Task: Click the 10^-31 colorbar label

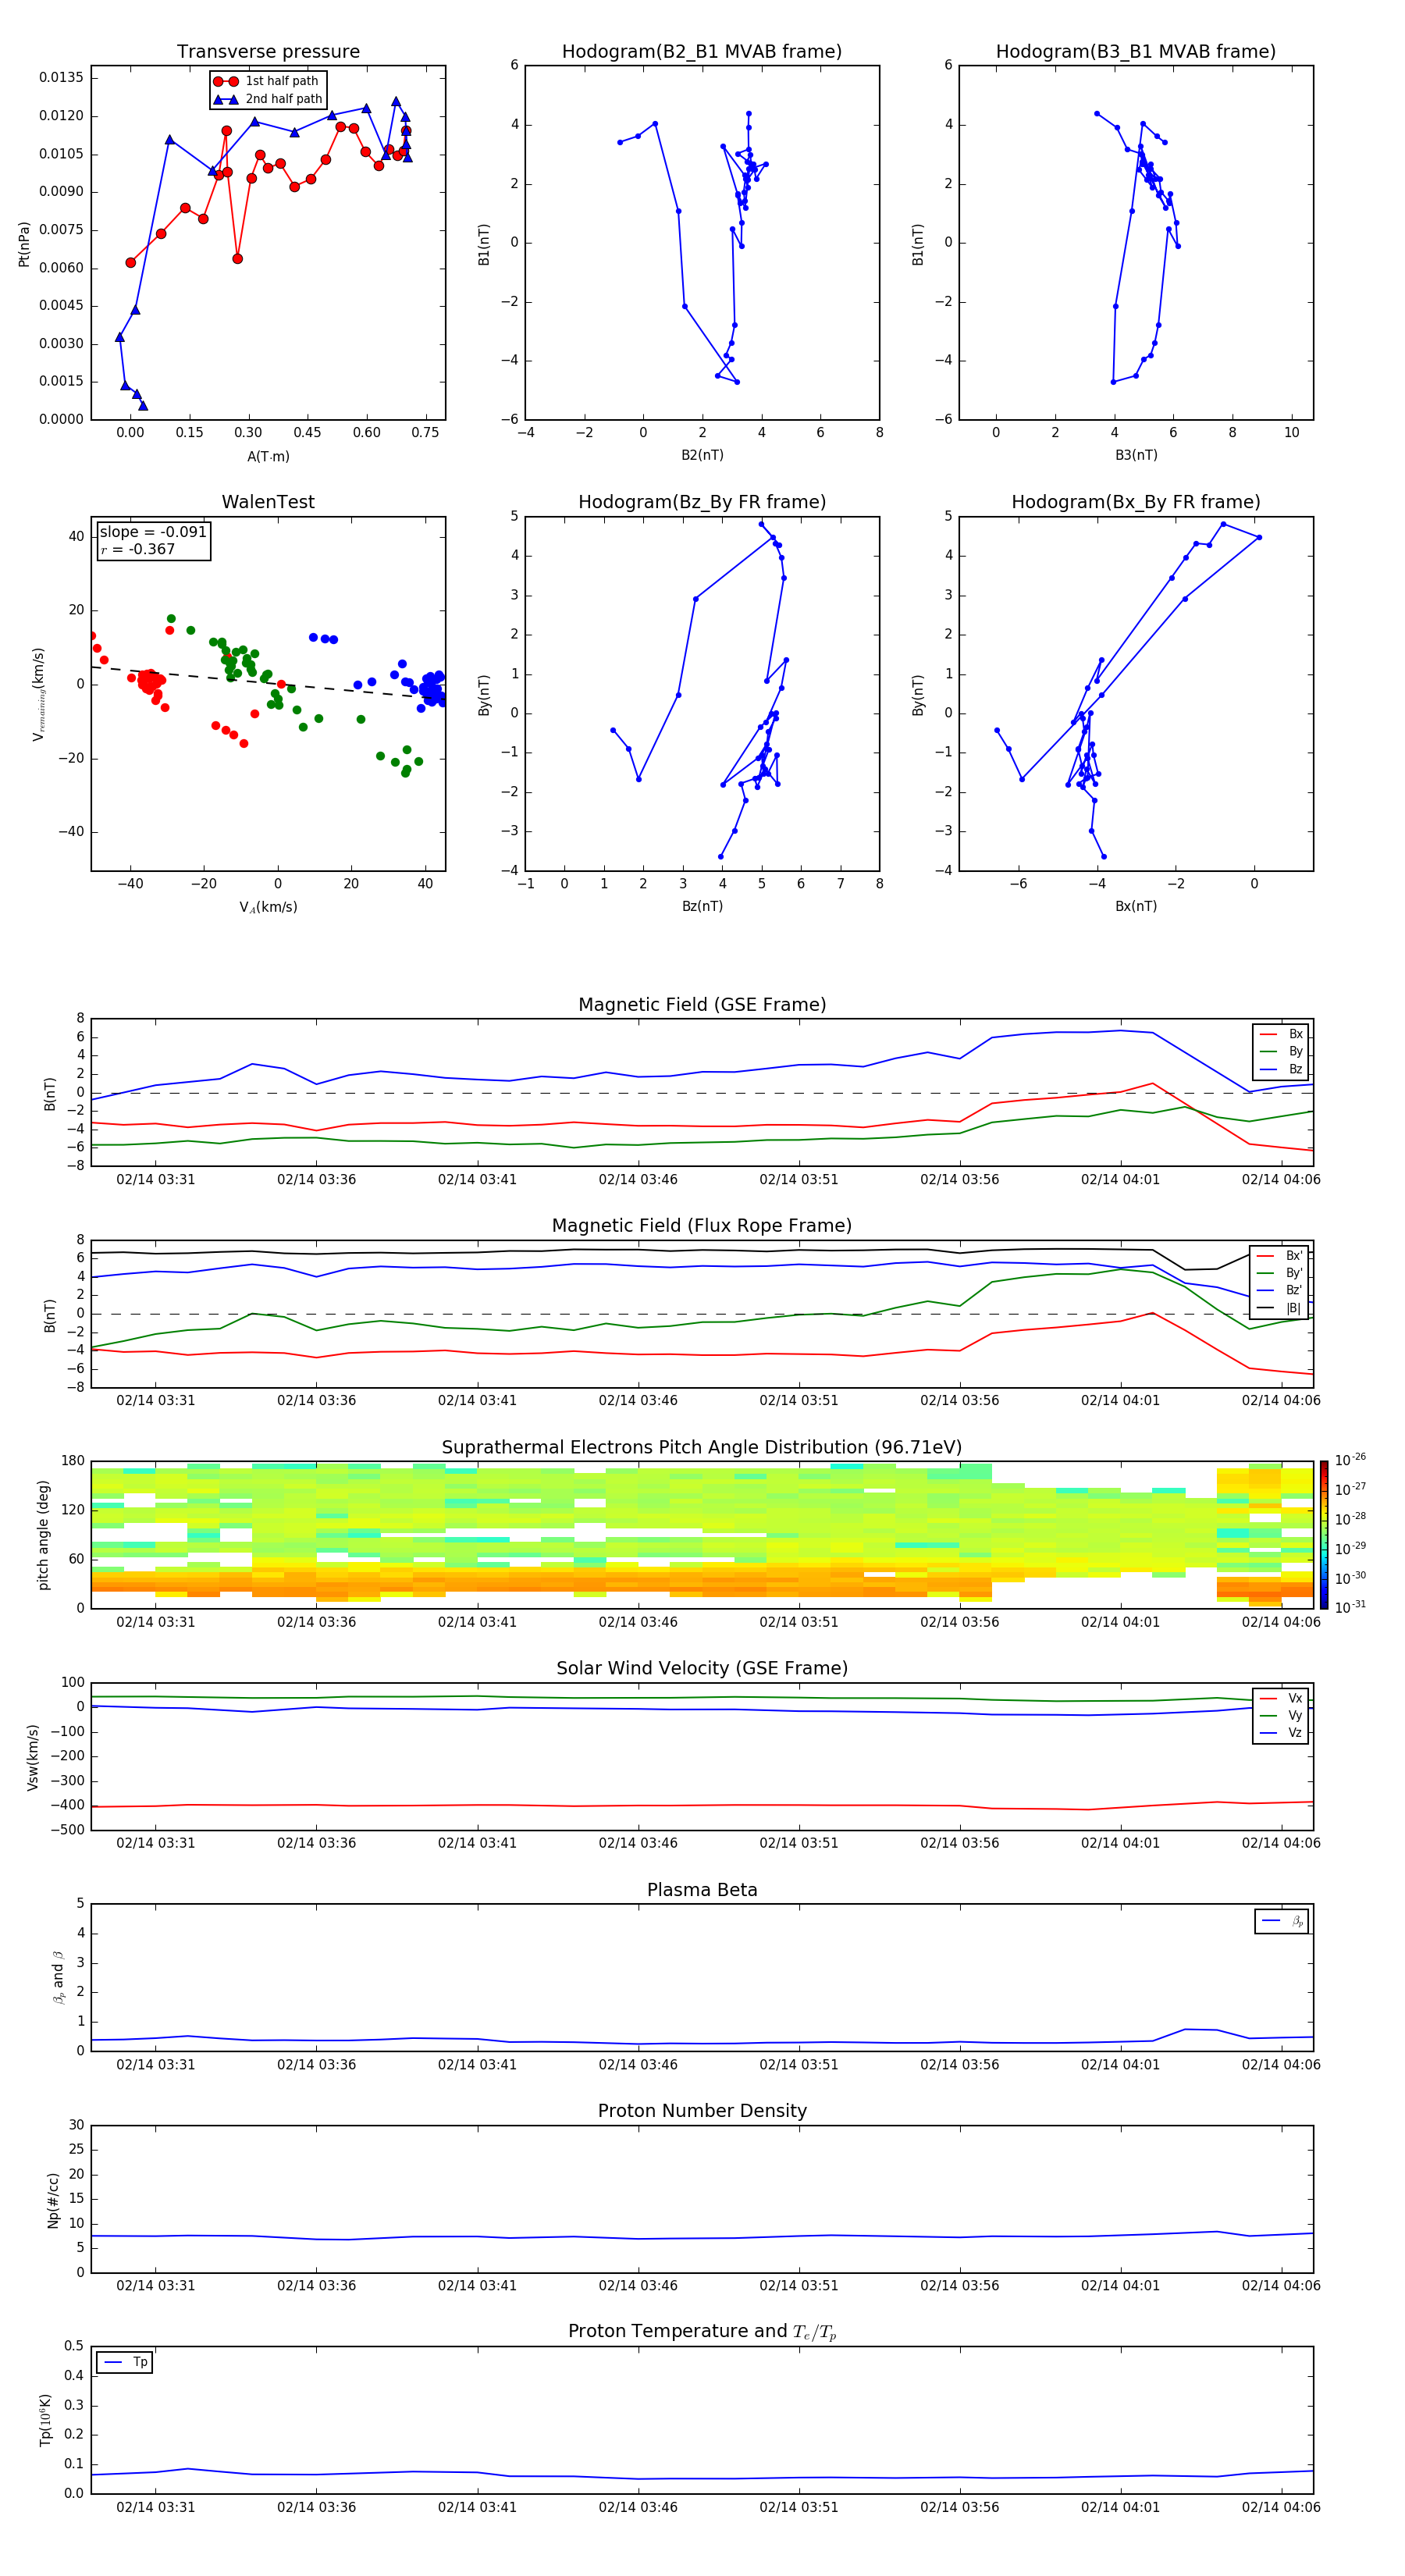Action: (x=1350, y=1607)
